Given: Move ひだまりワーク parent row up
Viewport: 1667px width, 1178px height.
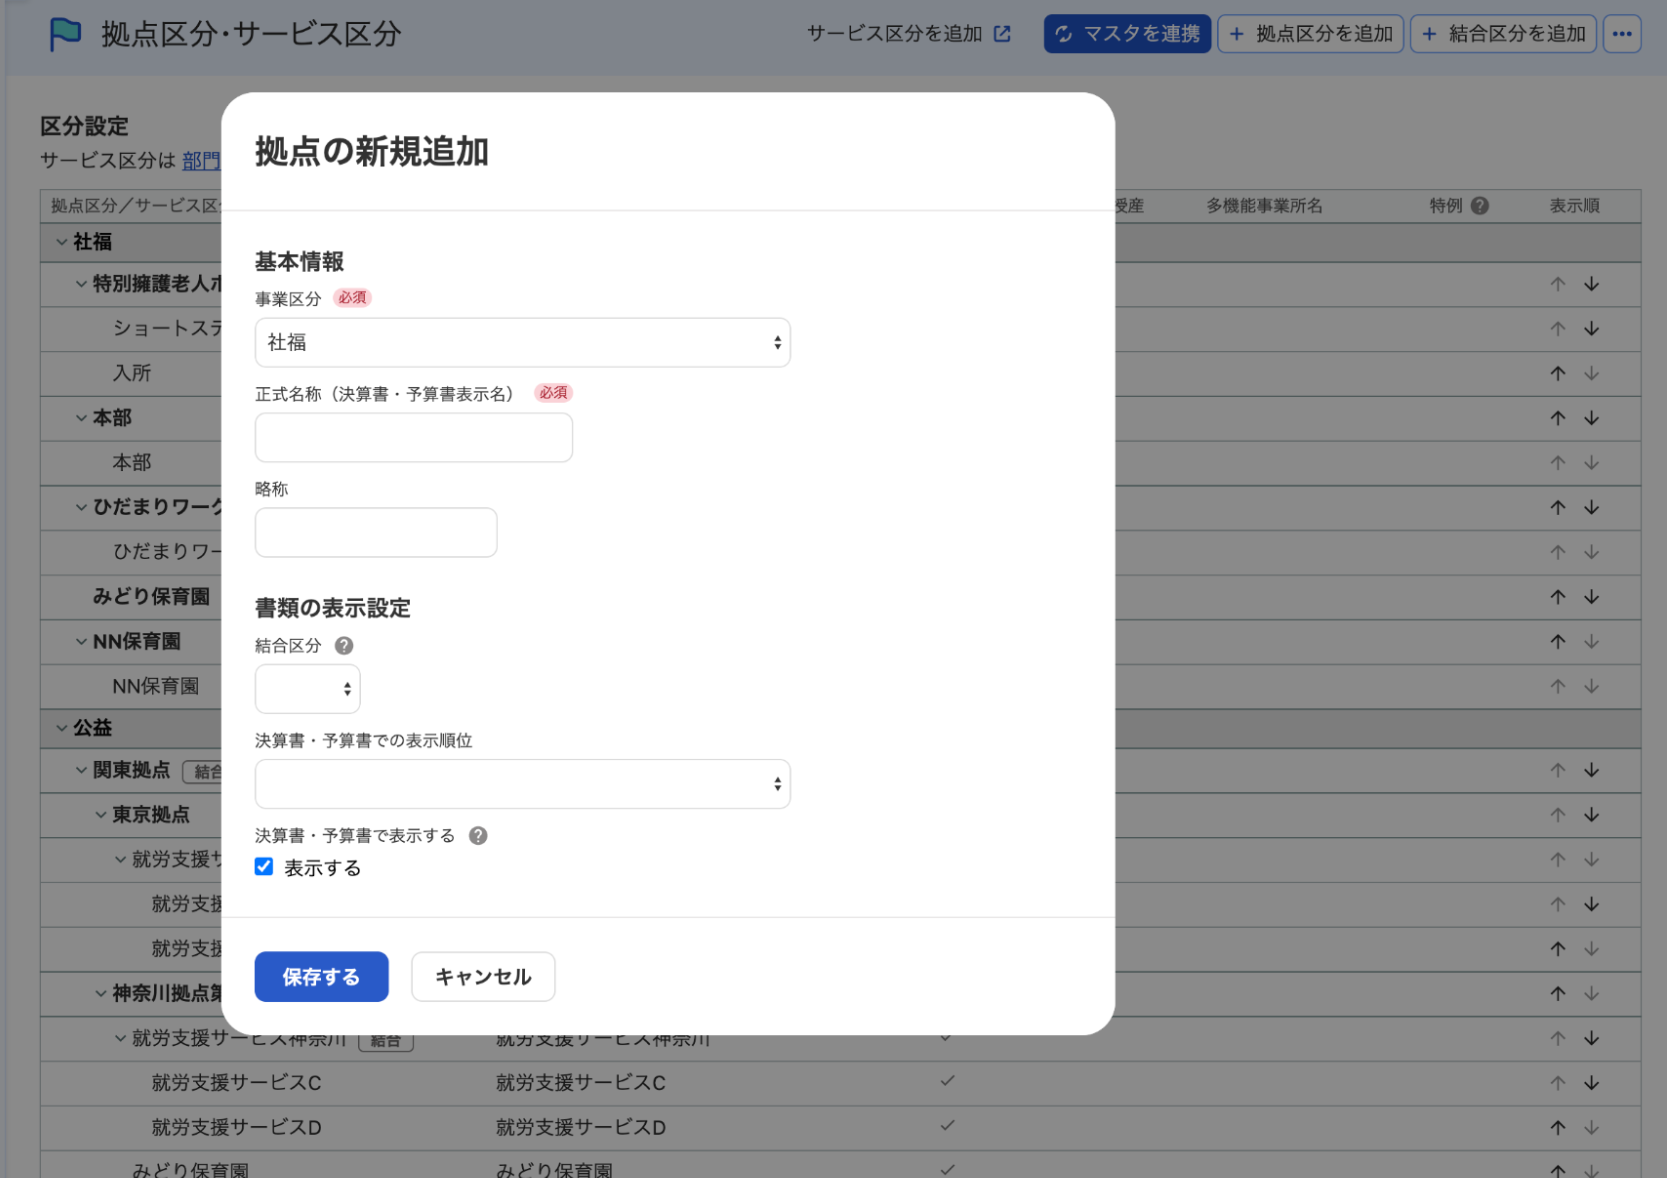Looking at the screenshot, I should [x=1558, y=508].
